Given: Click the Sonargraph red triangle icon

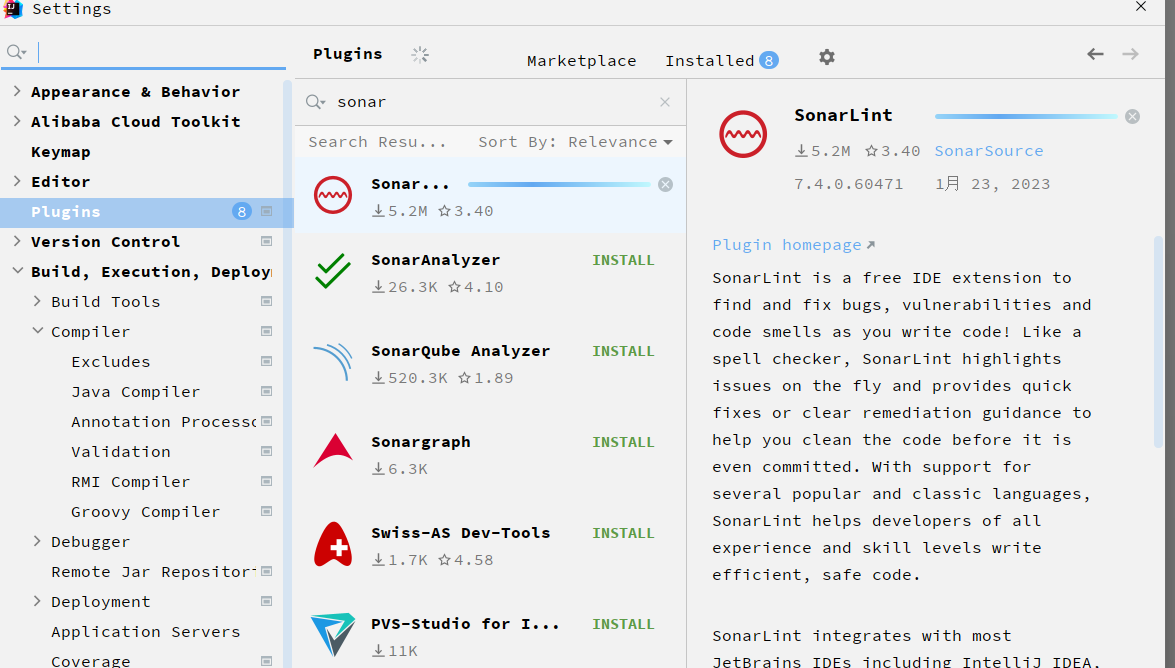Looking at the screenshot, I should pos(333,451).
